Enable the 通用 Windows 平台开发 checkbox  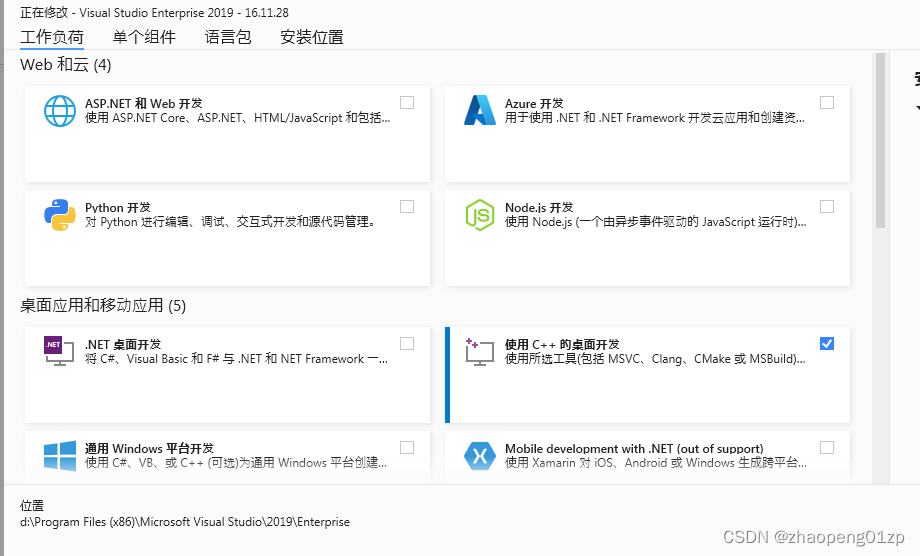(x=407, y=447)
